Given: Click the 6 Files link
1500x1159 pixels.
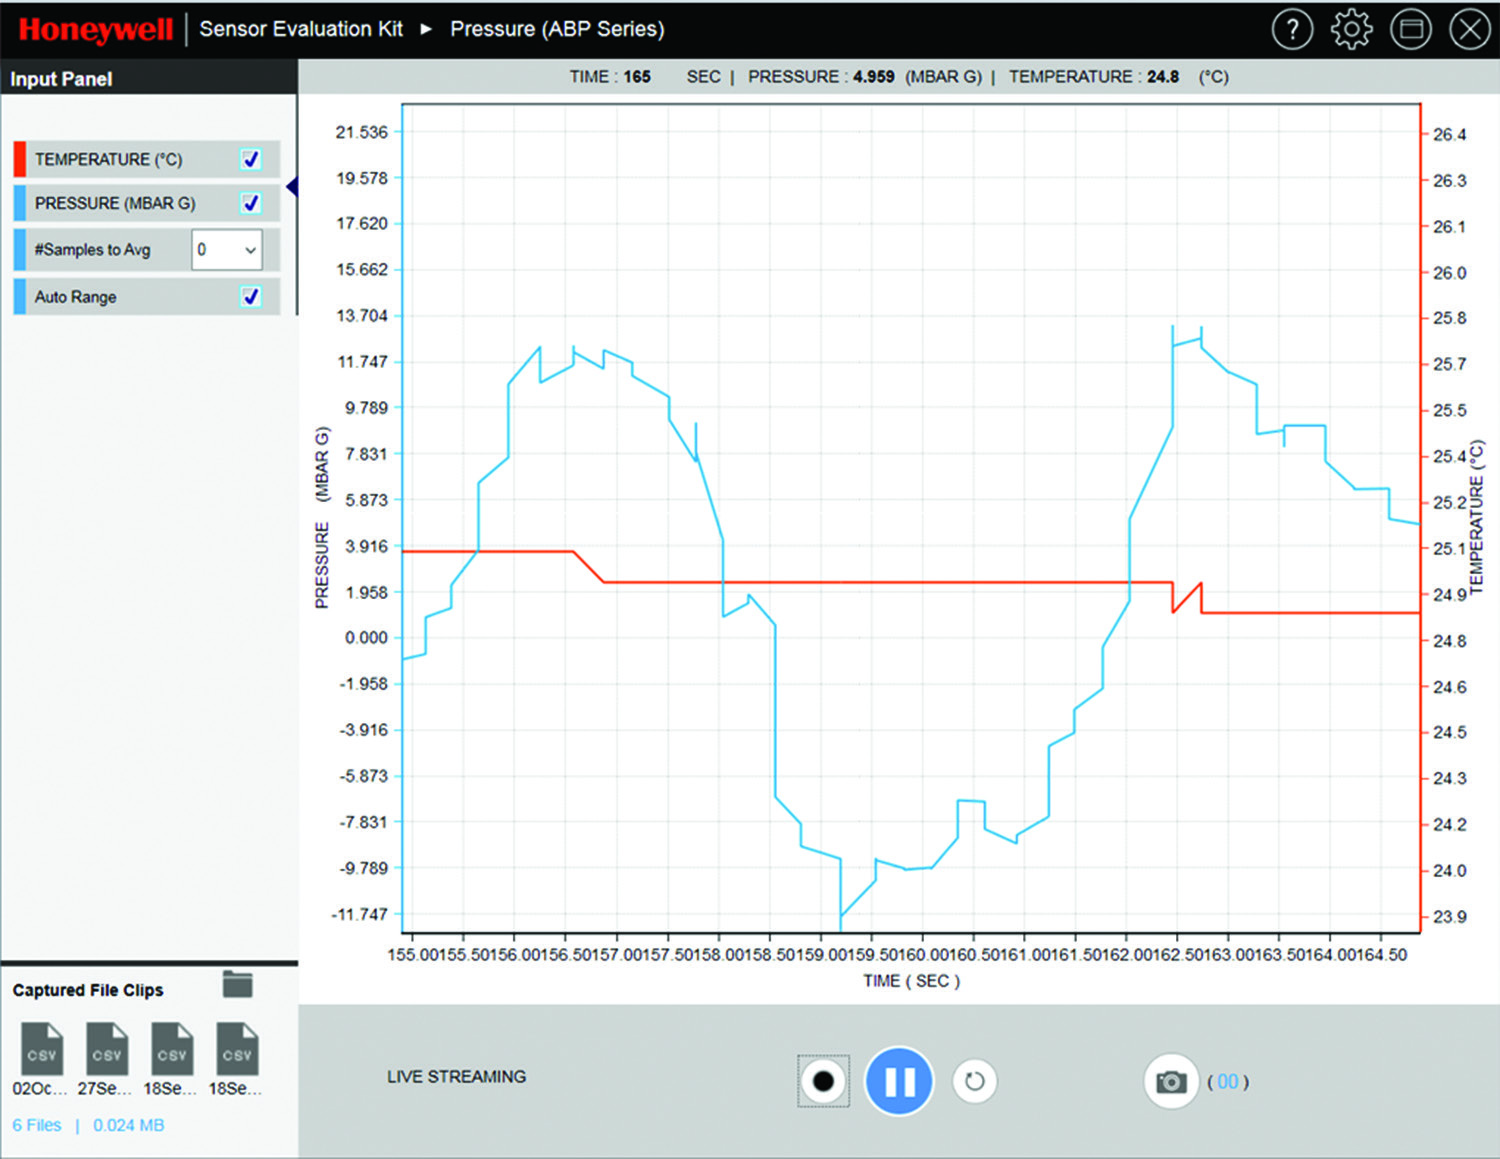Looking at the screenshot, I should coord(37,1125).
